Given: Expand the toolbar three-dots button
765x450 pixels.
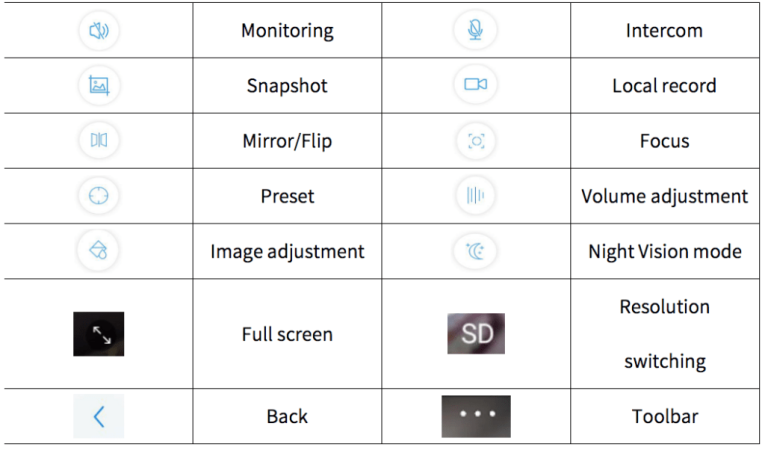Looking at the screenshot, I should coord(475,416).
